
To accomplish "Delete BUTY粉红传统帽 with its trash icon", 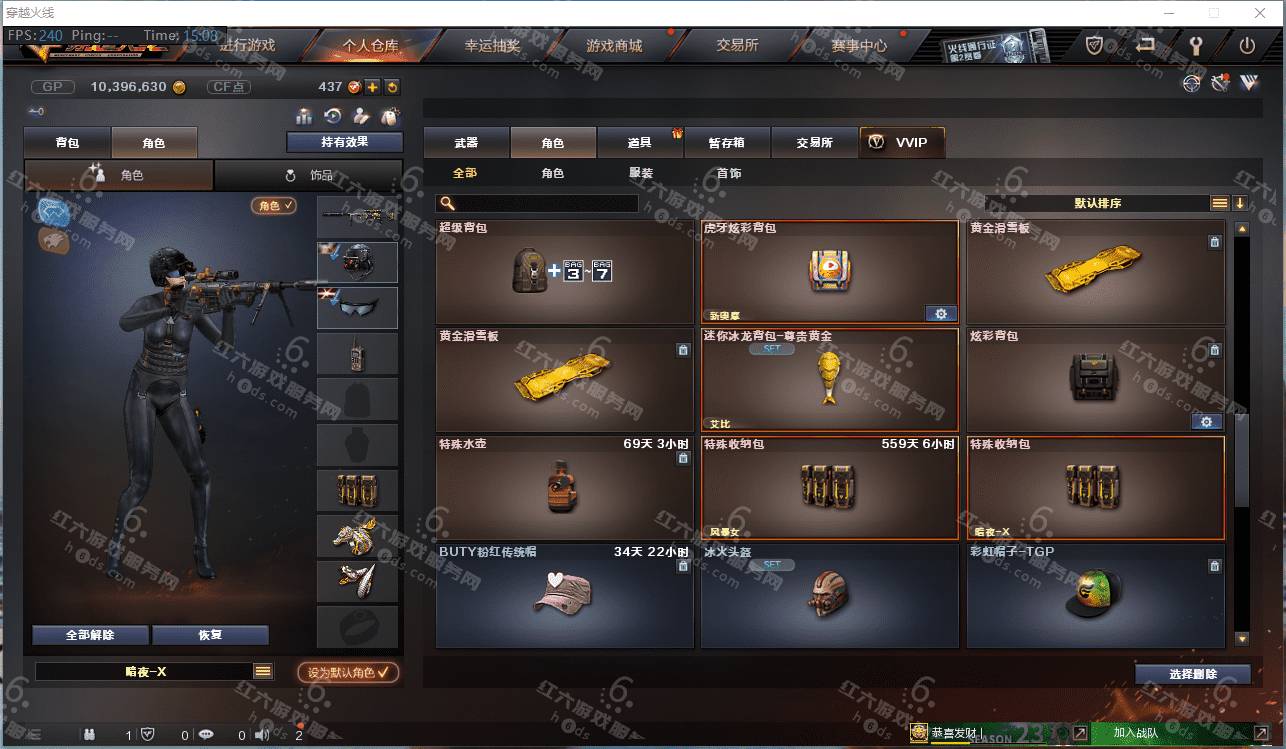I will point(683,566).
